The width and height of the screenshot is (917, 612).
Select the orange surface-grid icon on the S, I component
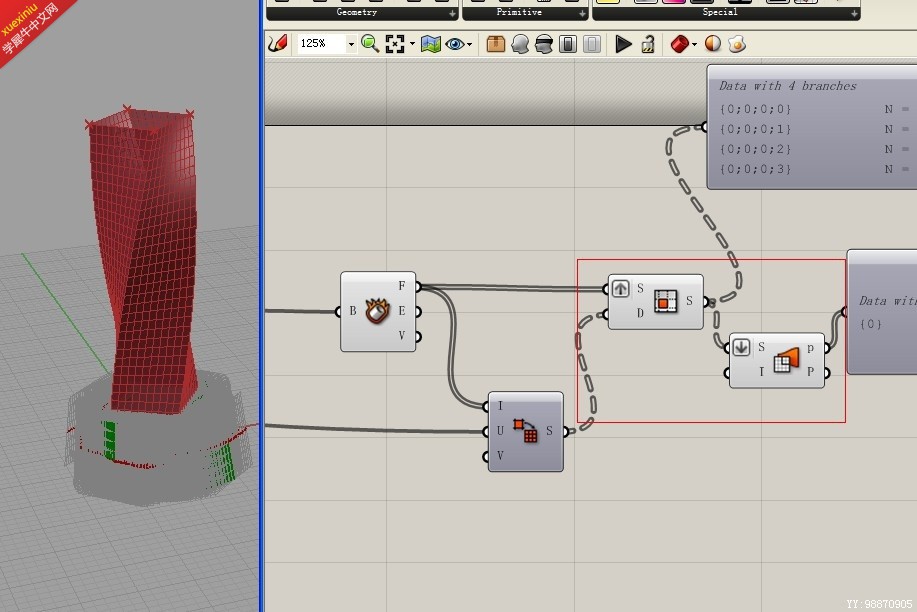tap(786, 360)
